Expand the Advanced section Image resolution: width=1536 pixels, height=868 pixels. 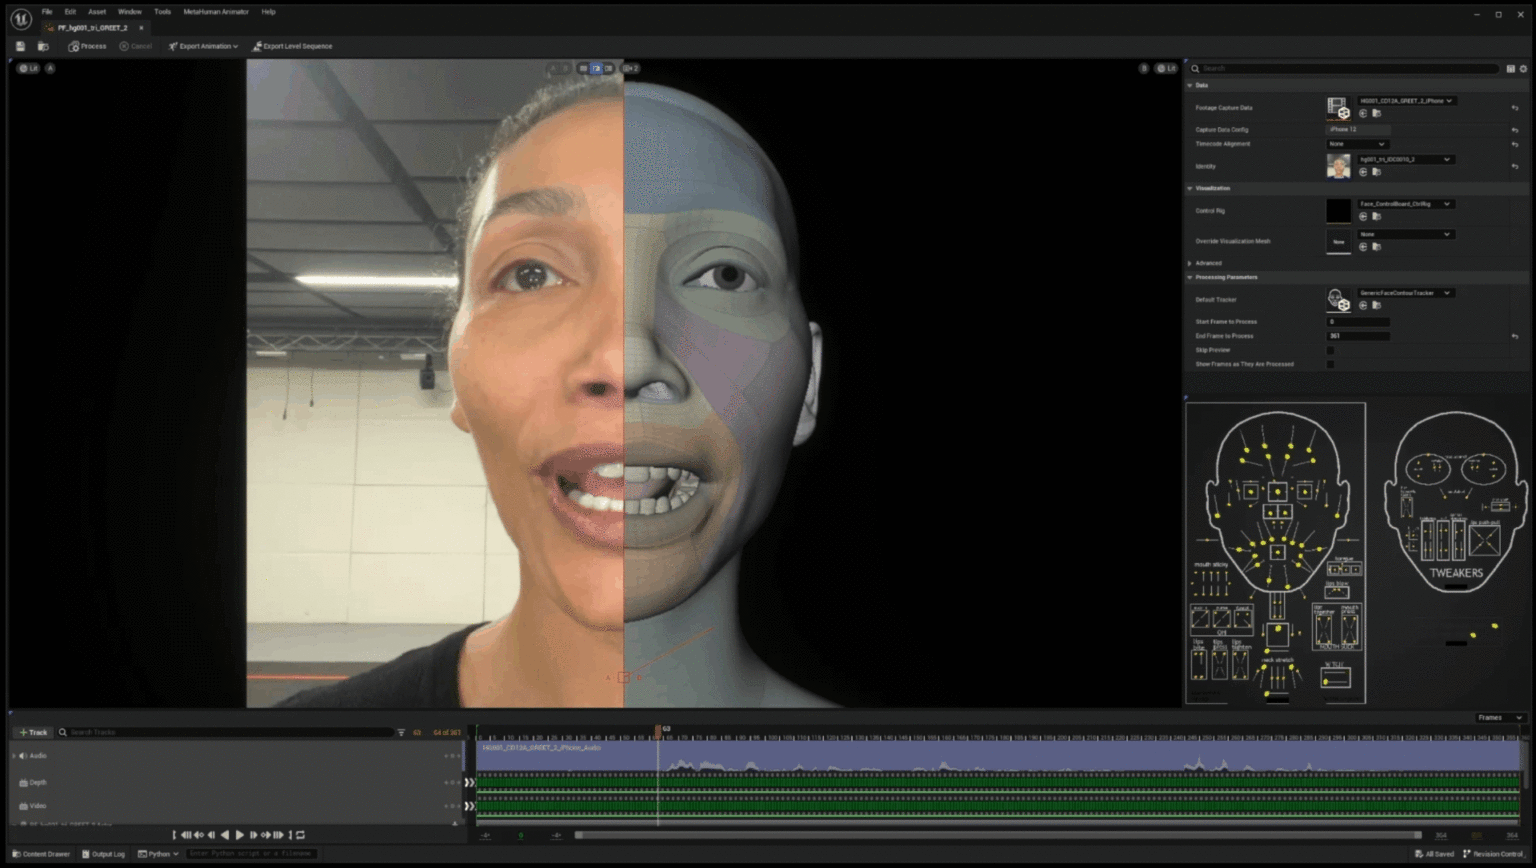[x=1207, y=263]
